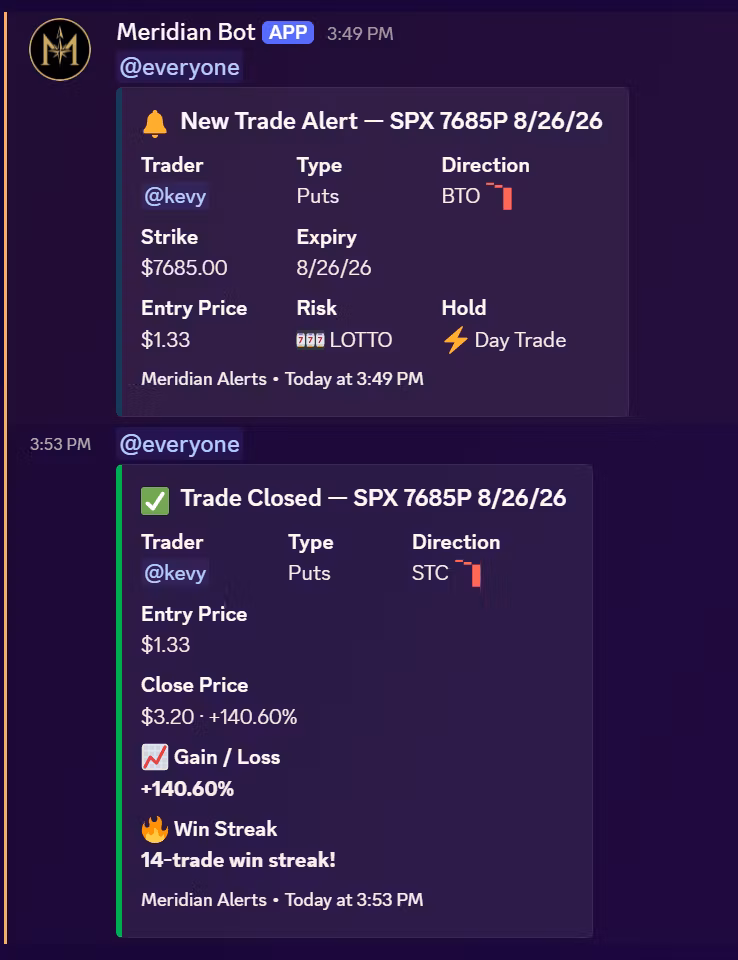The height and width of the screenshot is (960, 738).
Task: Click the New Trade Alert embed title
Action: [x=391, y=121]
